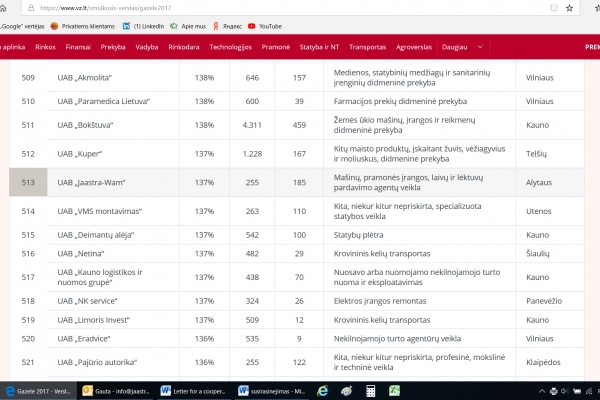Select company UAB „Bokštuva"
The height and width of the screenshot is (400, 600).
coord(85,125)
